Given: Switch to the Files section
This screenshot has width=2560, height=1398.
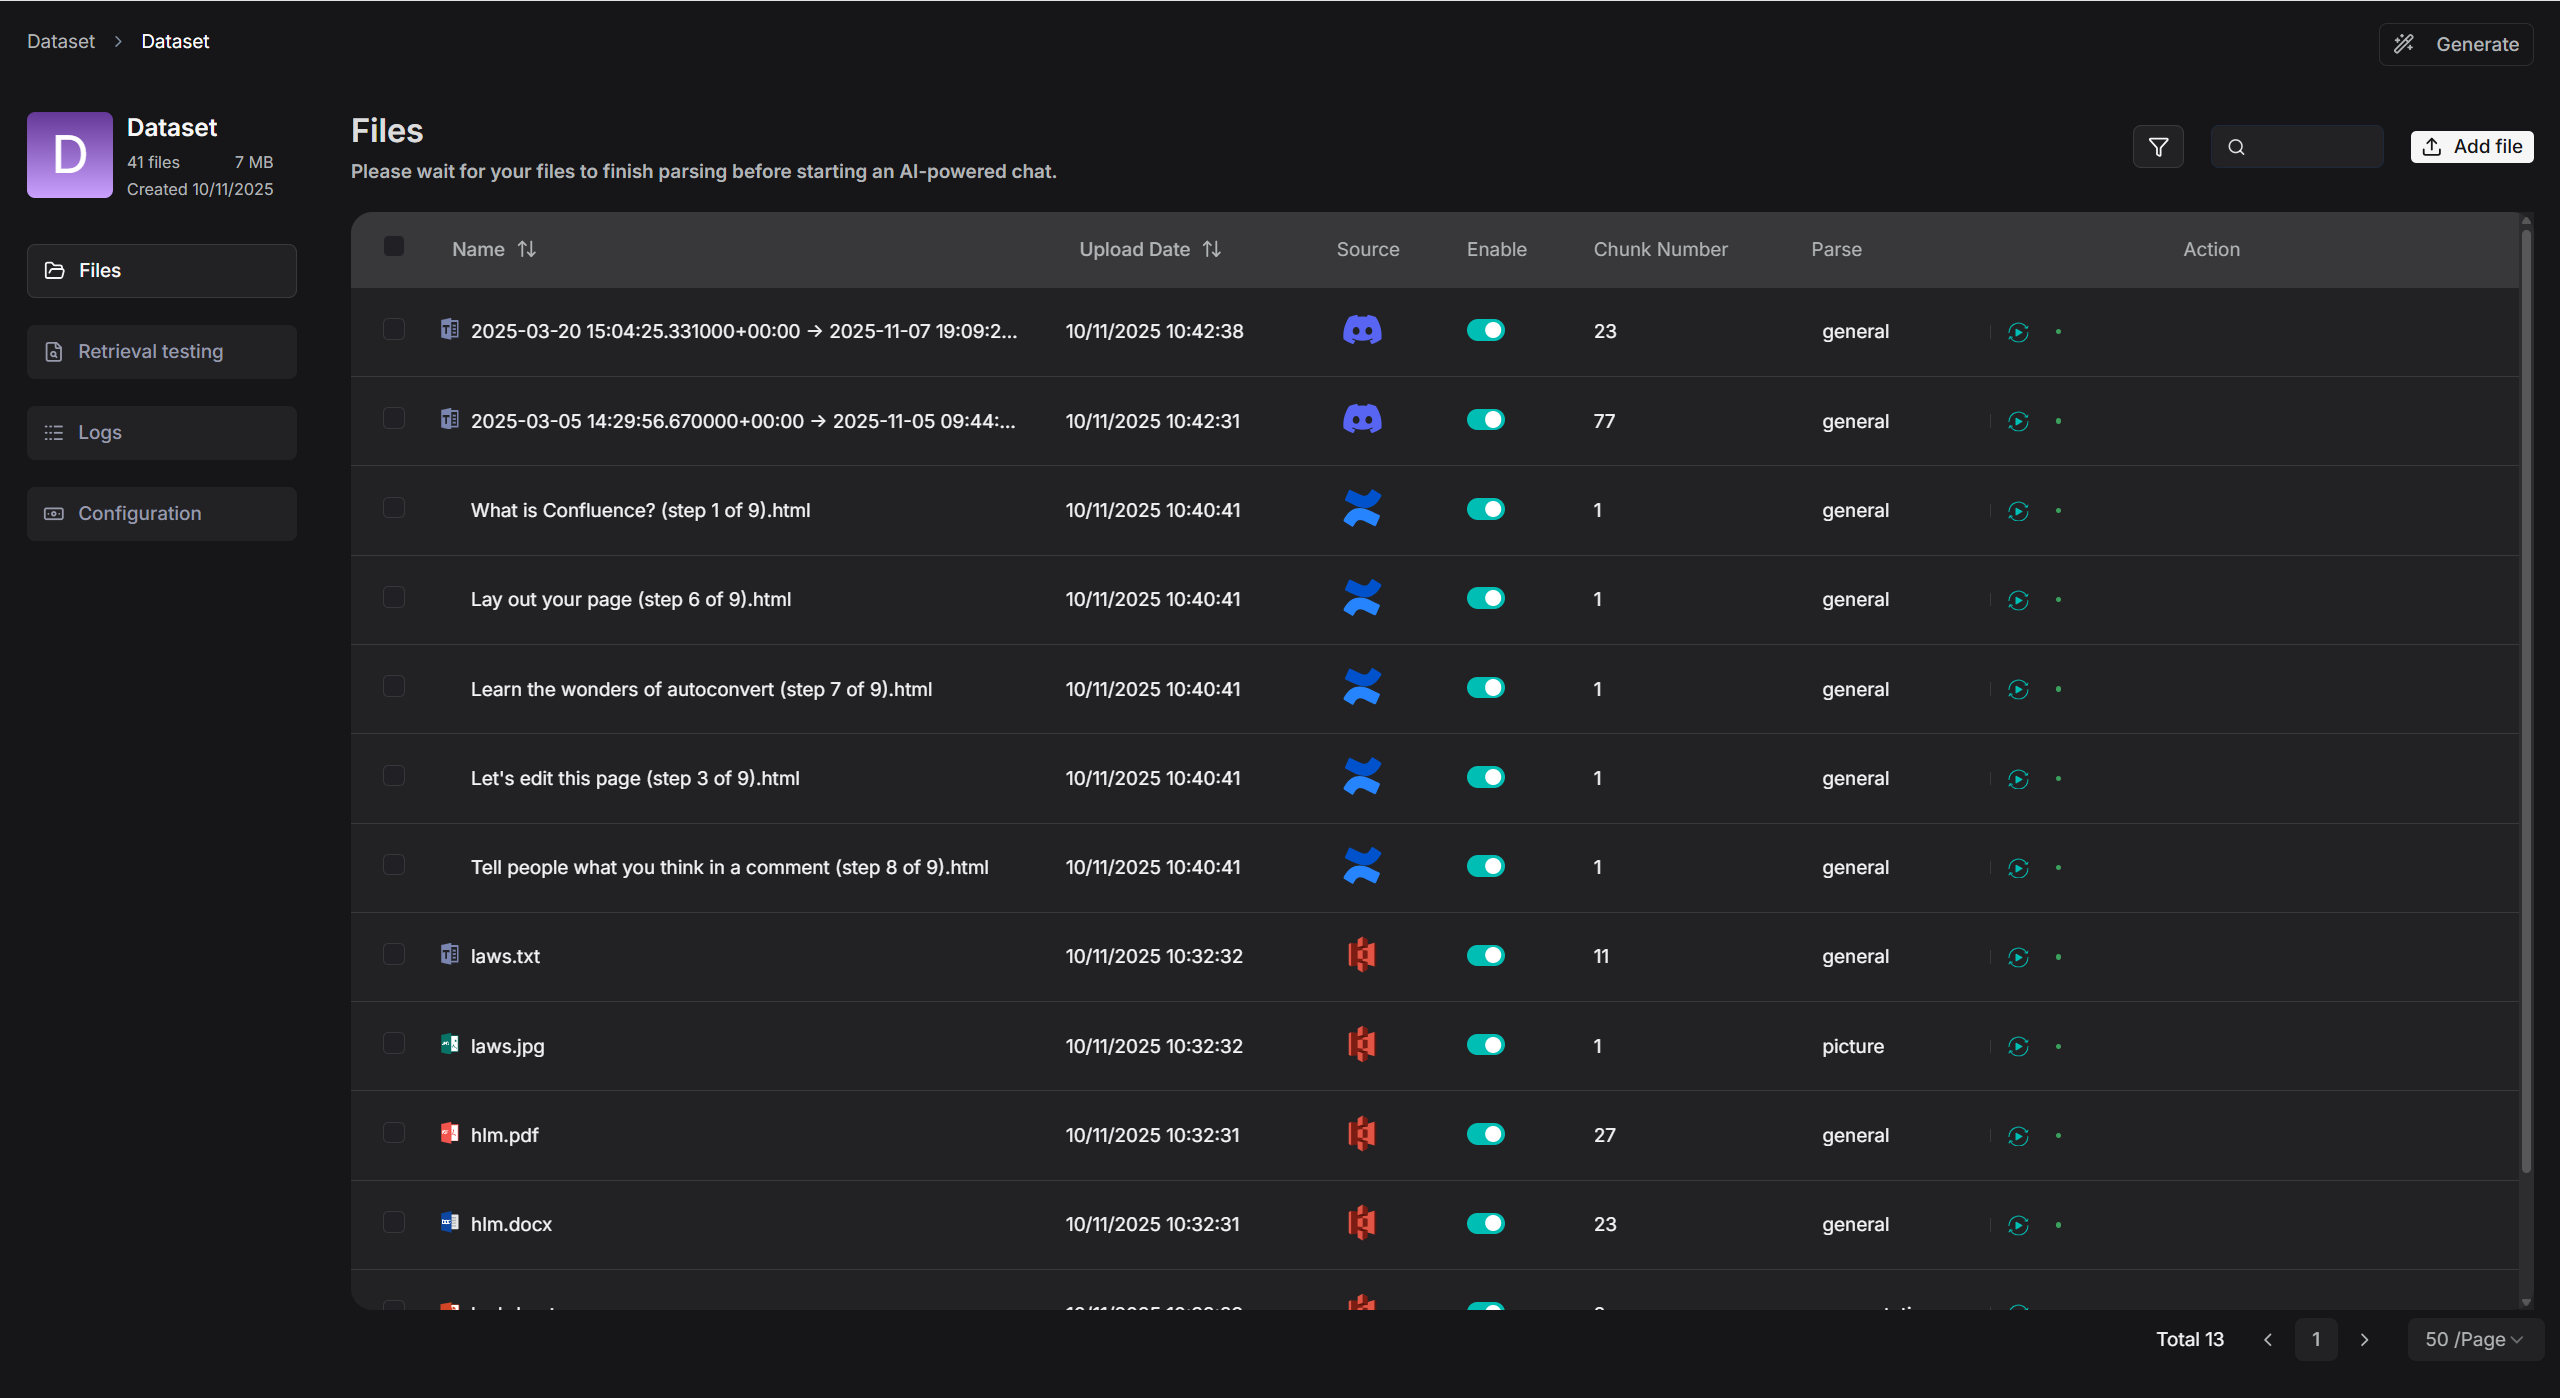Looking at the screenshot, I should click(x=160, y=270).
